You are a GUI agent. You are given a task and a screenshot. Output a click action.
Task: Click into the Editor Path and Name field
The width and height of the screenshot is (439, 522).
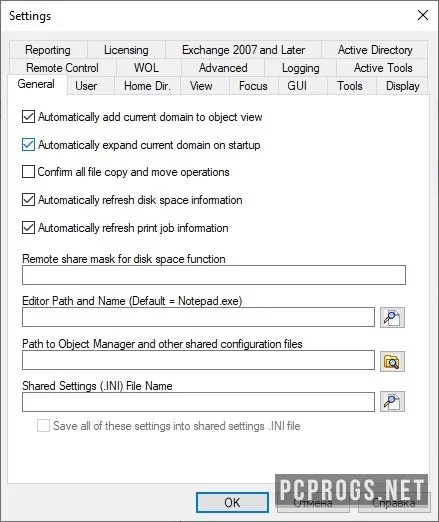198,317
